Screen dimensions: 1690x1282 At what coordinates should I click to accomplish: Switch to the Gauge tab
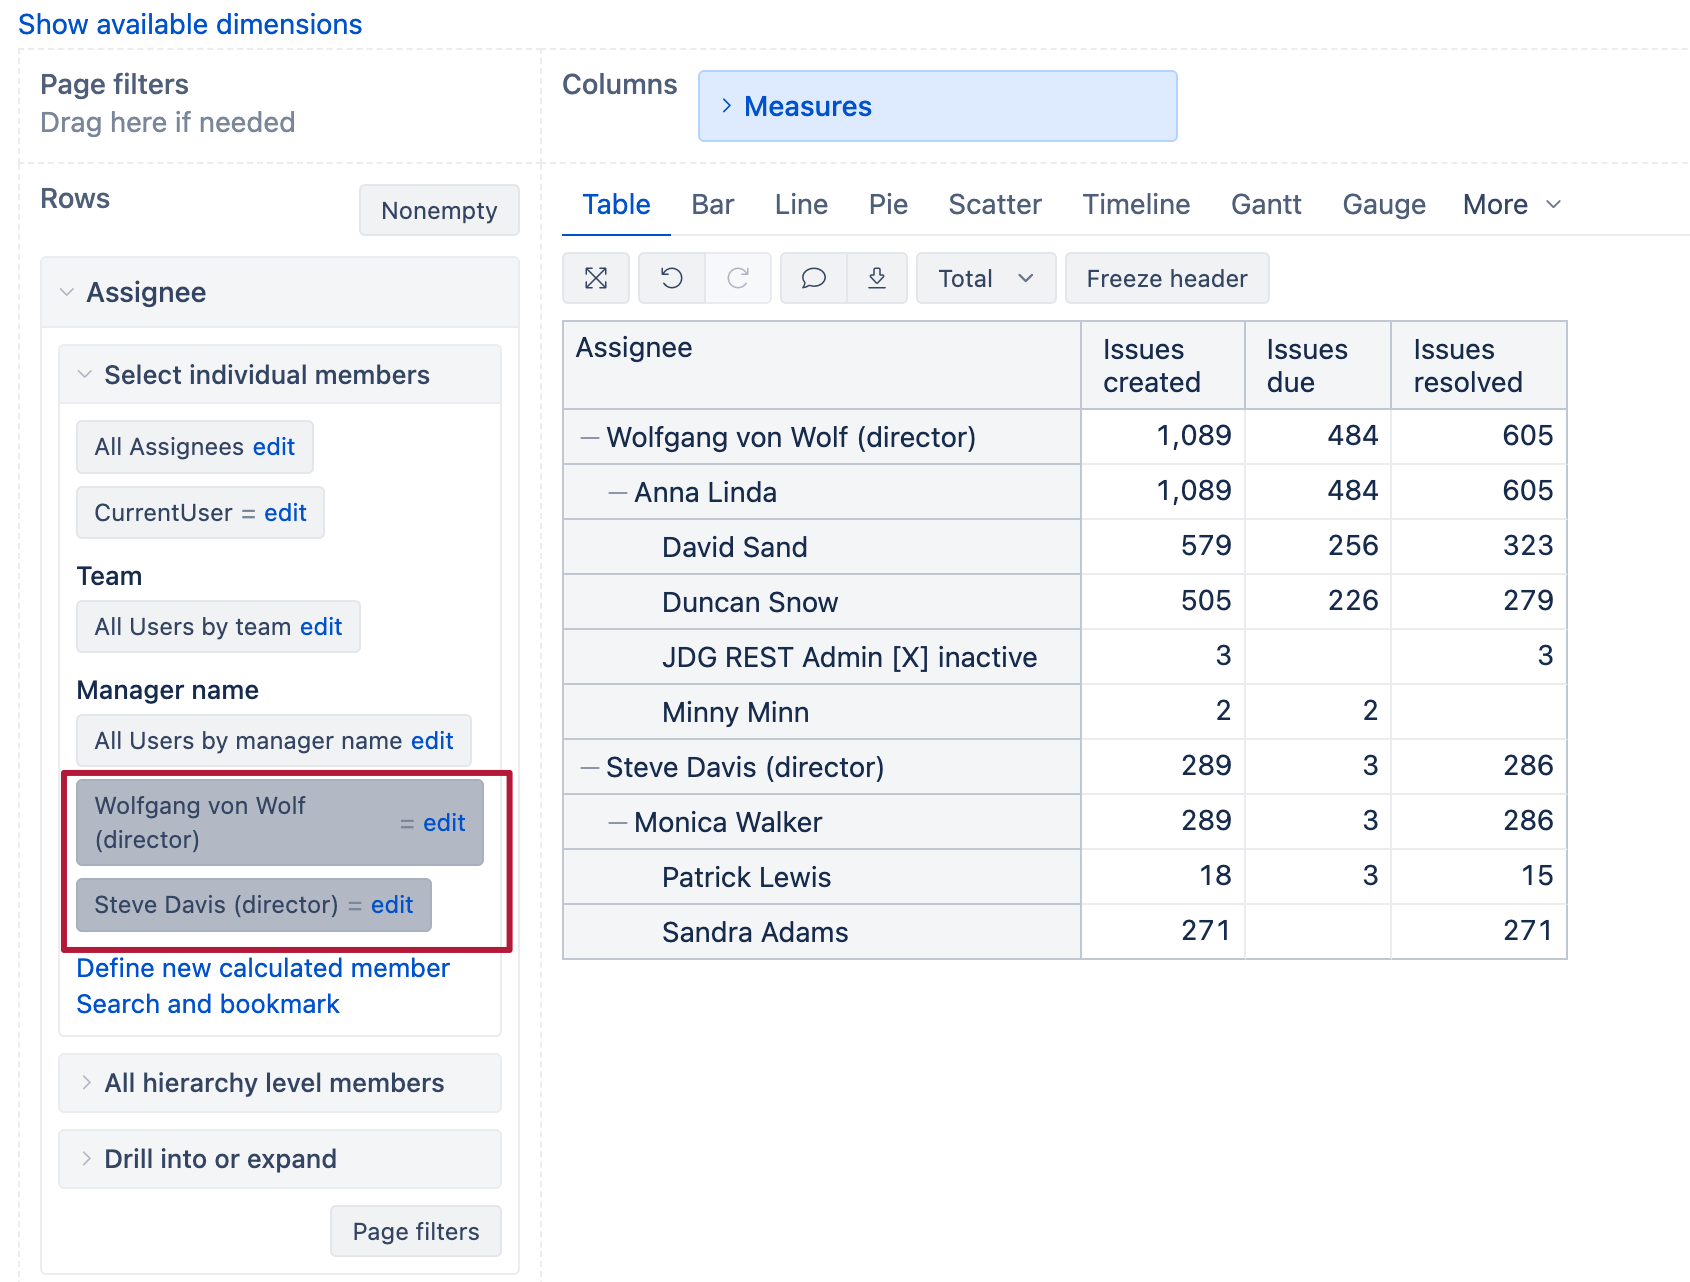[1384, 204]
